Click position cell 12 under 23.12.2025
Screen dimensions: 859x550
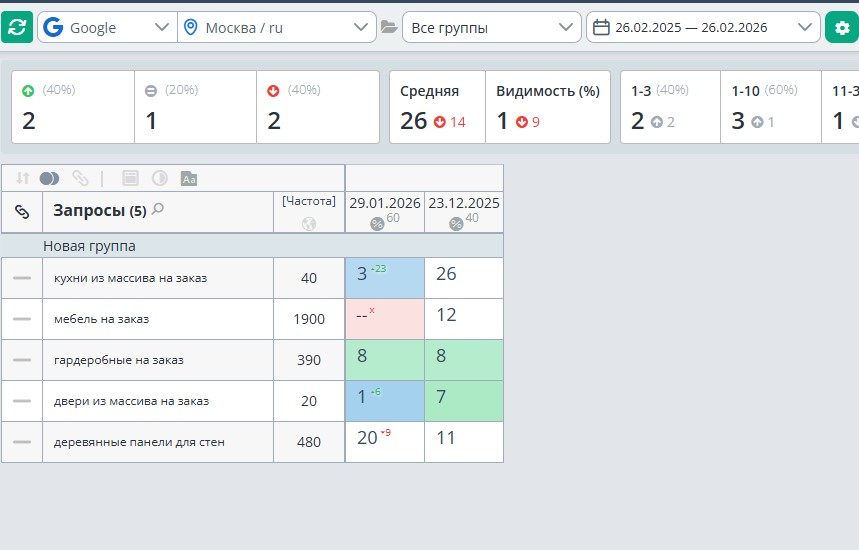pos(463,319)
